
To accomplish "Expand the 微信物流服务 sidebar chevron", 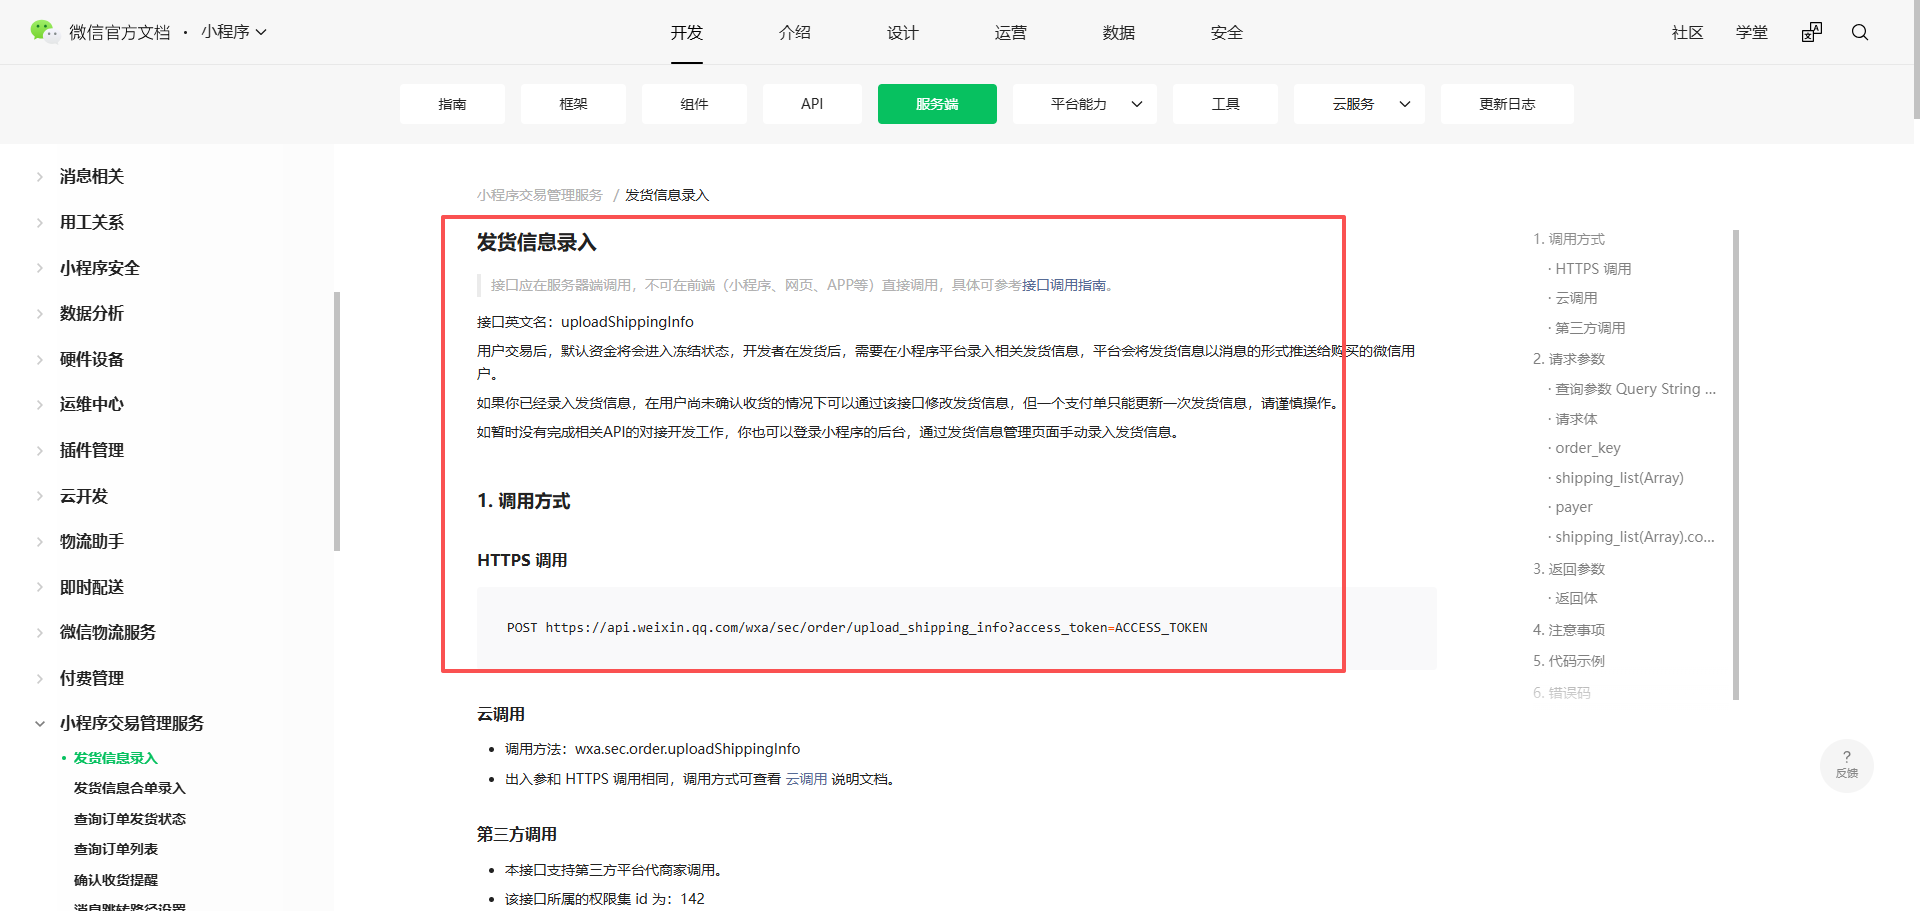I will click(x=40, y=632).
